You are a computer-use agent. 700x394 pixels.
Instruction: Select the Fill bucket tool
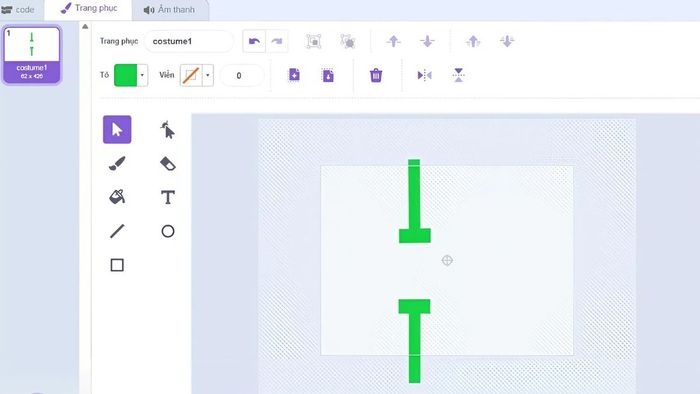[117, 197]
